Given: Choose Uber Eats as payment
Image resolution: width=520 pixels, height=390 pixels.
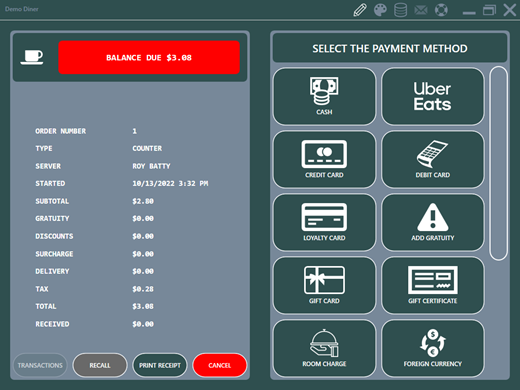Looking at the screenshot, I should click(x=433, y=97).
